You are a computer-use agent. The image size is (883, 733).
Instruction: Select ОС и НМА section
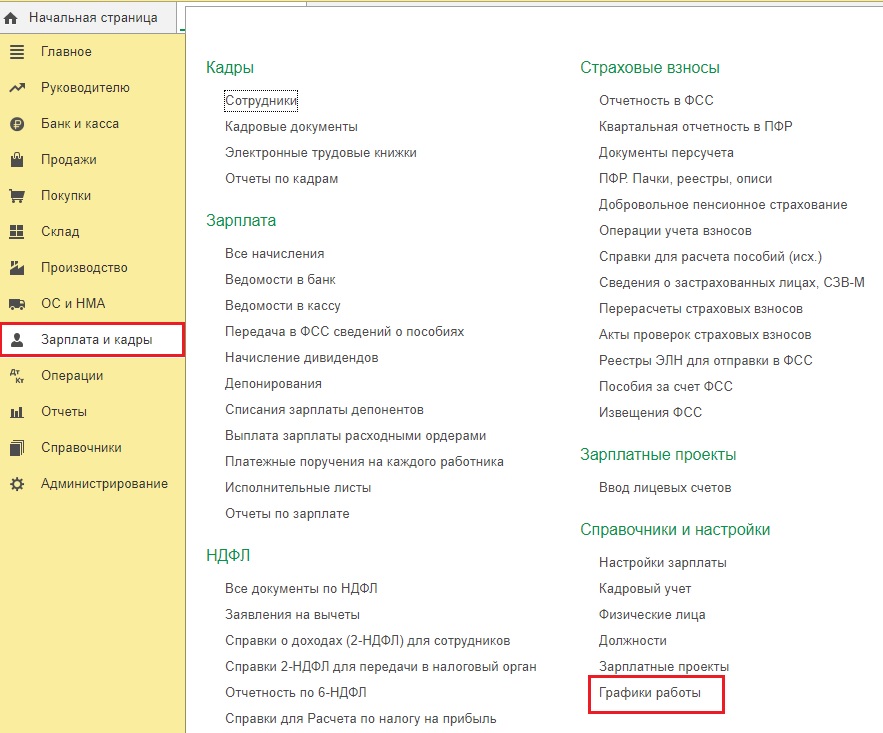click(x=73, y=304)
